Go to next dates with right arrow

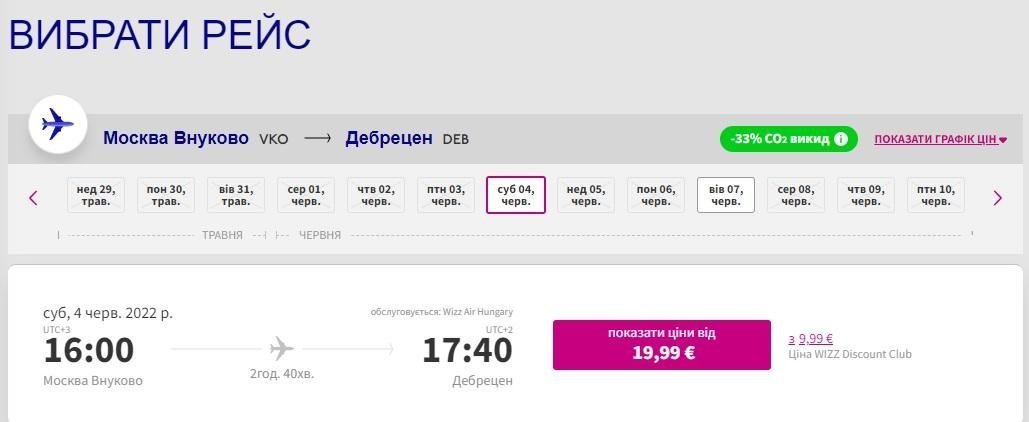point(997,198)
